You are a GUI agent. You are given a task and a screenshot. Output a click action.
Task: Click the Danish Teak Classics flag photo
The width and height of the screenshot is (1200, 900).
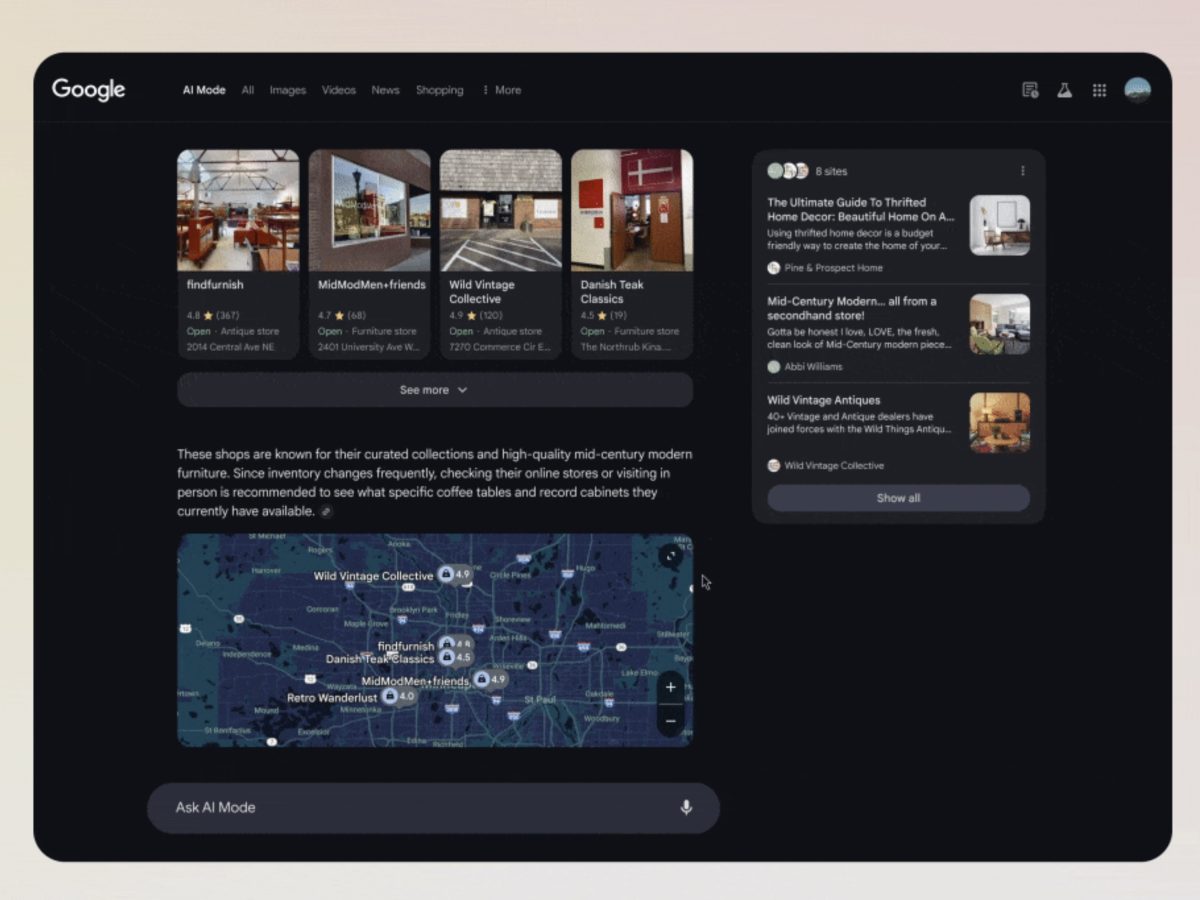(632, 210)
